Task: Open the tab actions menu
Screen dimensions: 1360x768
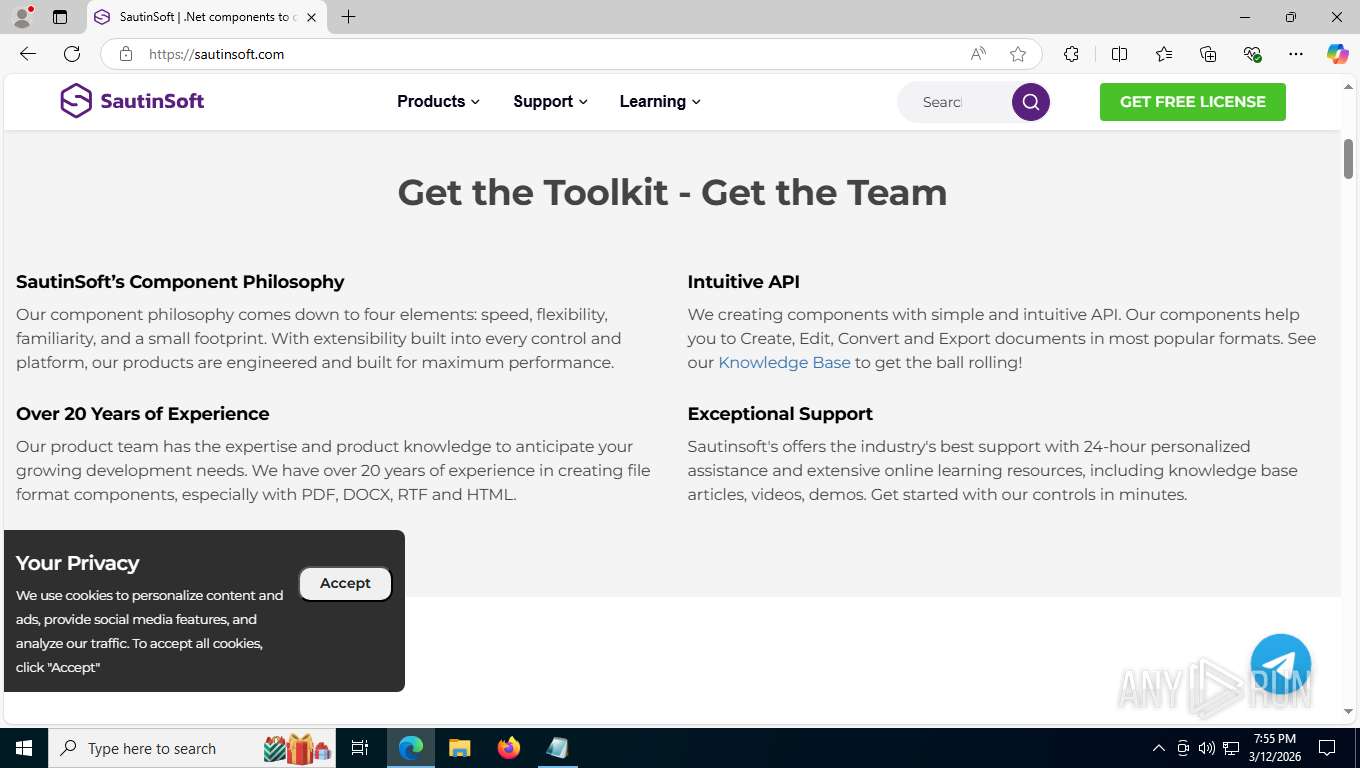Action: pyautogui.click(x=60, y=17)
